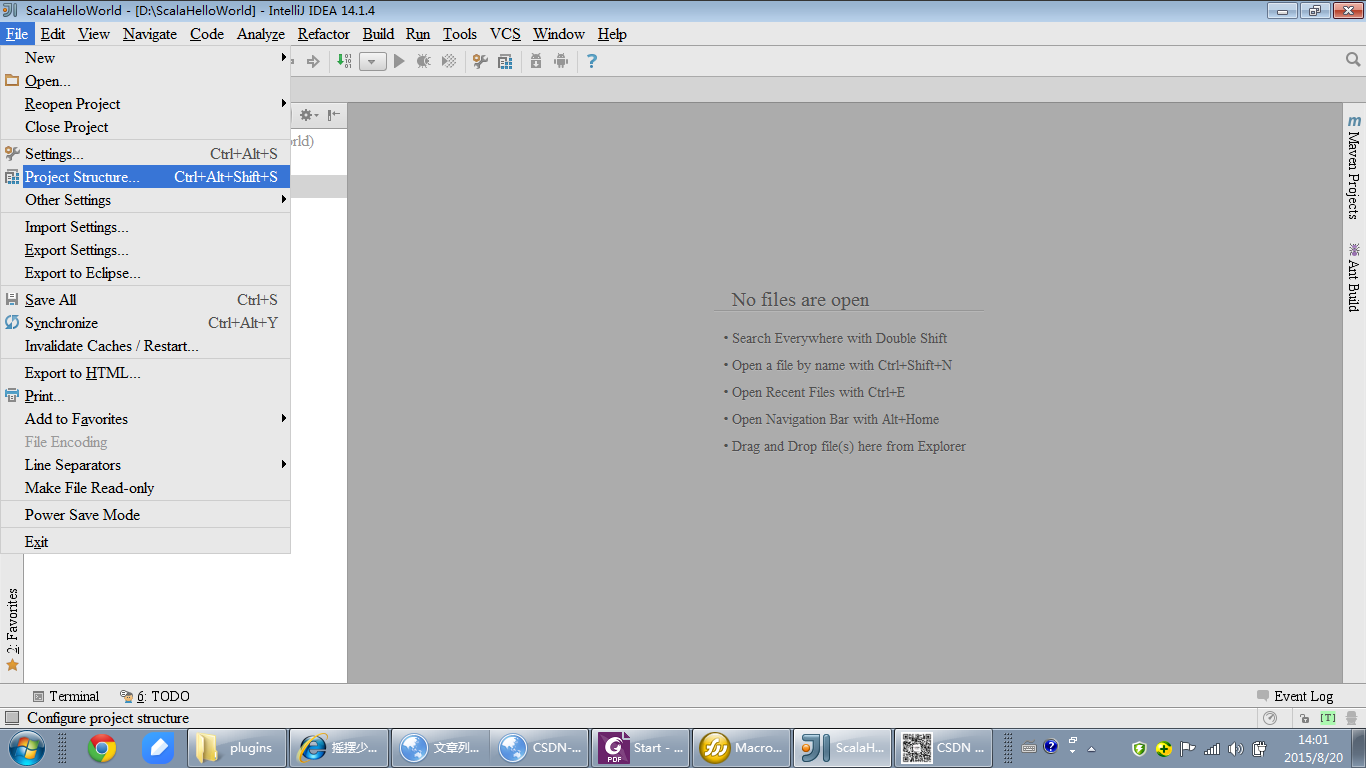Click the lock read-only status bar icon
The image size is (1366, 768).
(1305, 718)
